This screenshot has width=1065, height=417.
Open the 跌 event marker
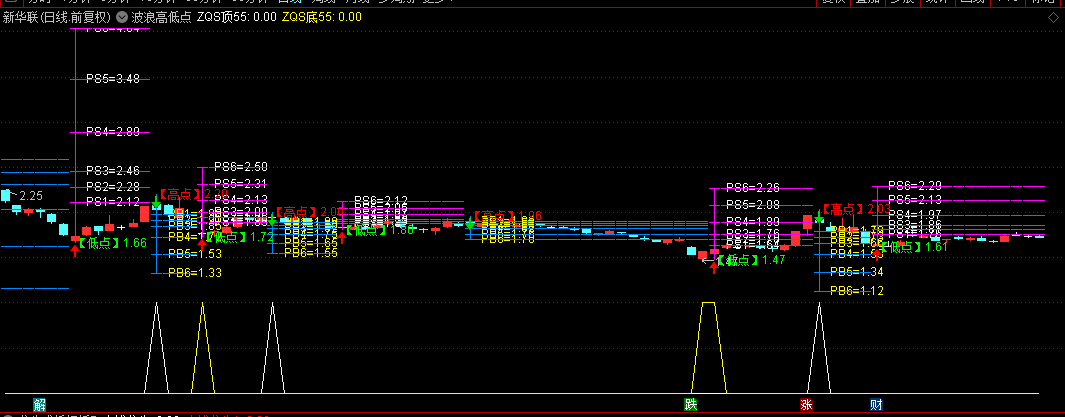(x=691, y=405)
